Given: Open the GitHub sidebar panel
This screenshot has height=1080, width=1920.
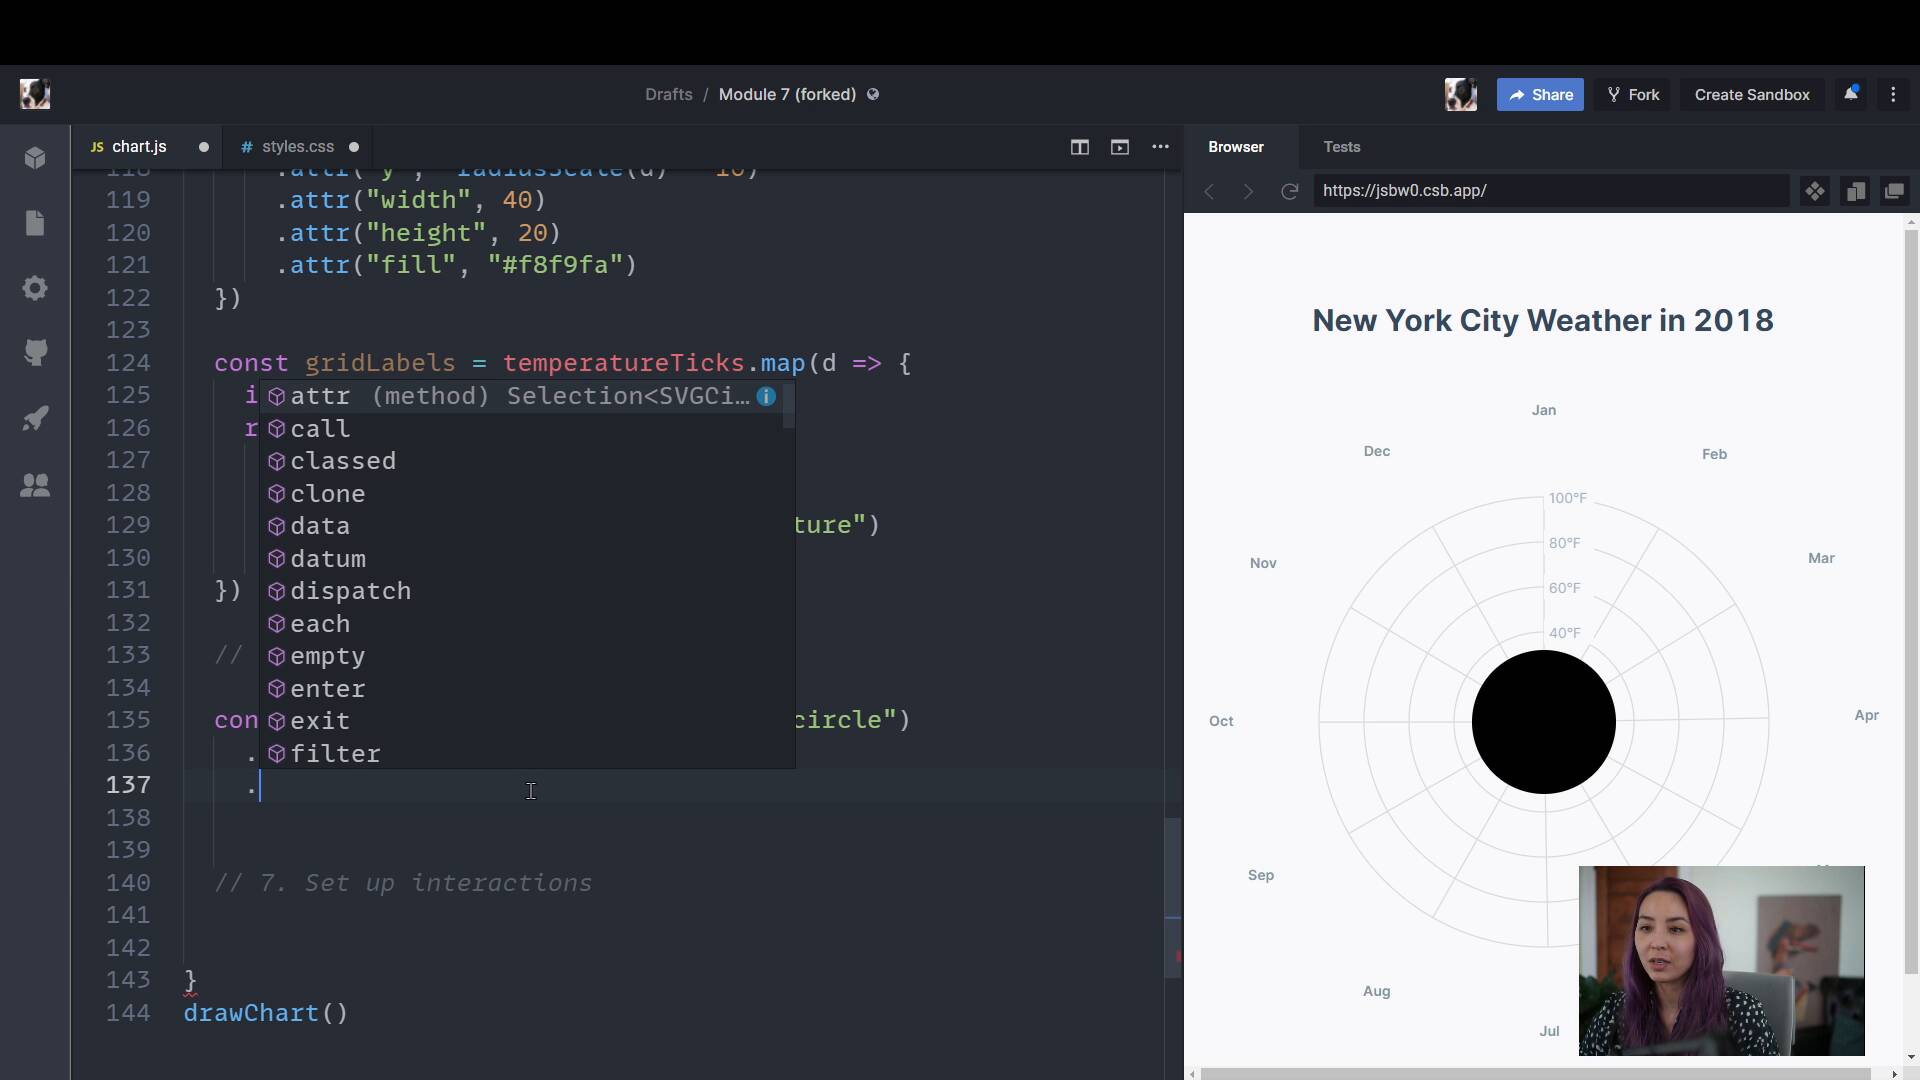Looking at the screenshot, I should coord(35,352).
